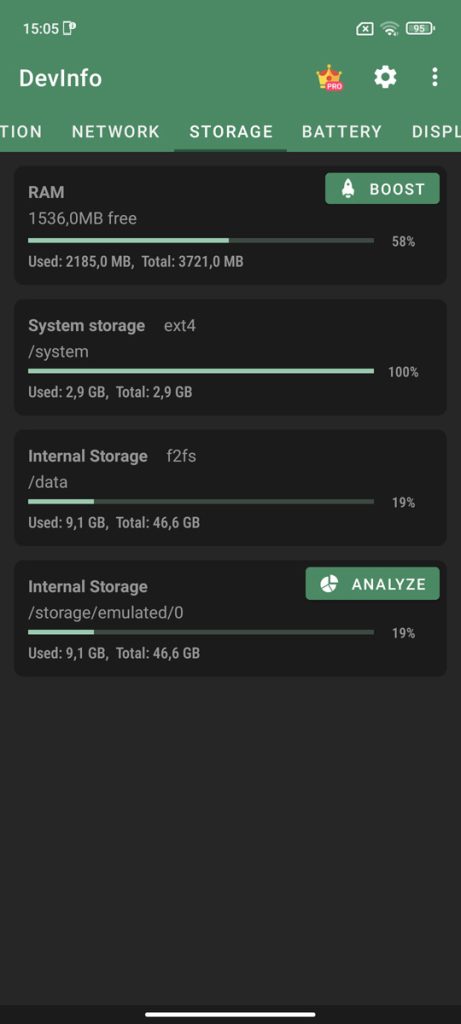Select the System storage ext4 card
The height and width of the screenshot is (1024, 461).
pos(230,357)
